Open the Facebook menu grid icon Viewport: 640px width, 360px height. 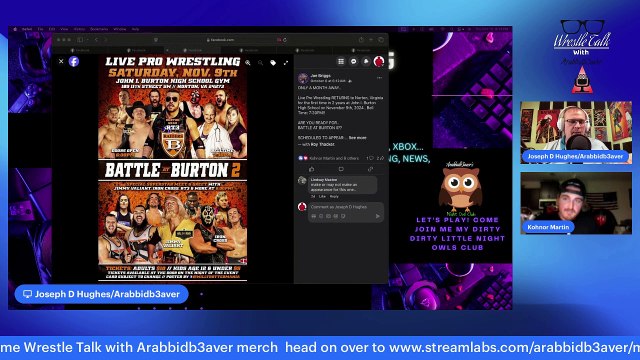(341, 61)
